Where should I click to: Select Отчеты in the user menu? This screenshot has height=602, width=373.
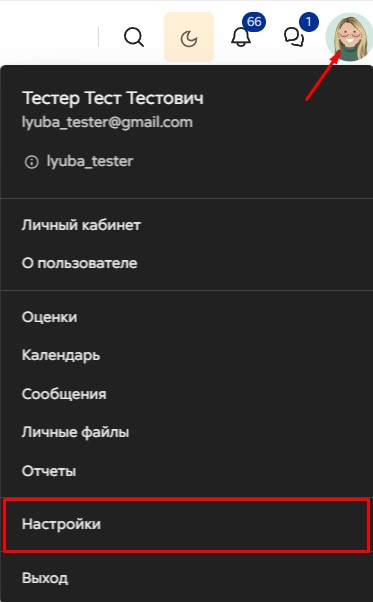[x=186, y=471]
